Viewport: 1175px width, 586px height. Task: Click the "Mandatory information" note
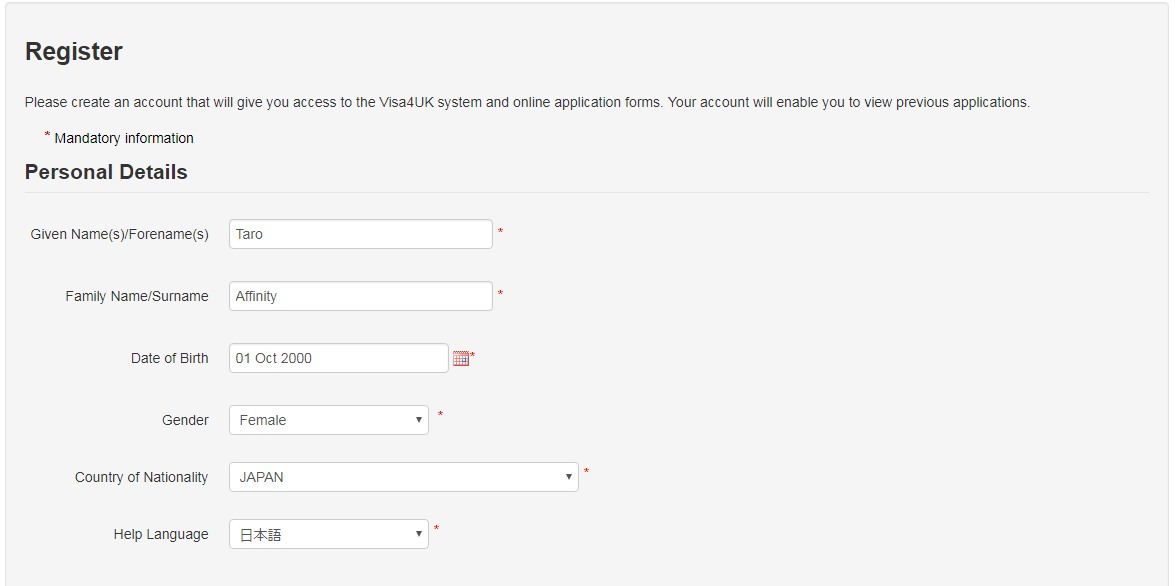tap(124, 138)
